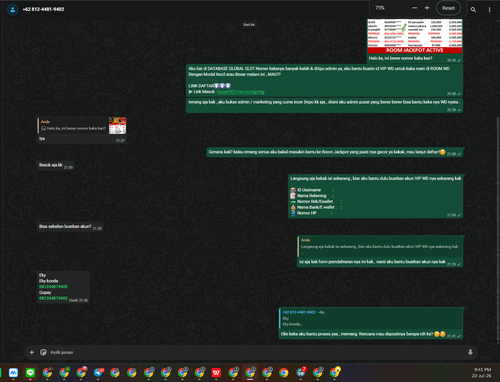500x382 pixels.
Task: Click contact number +62 812-4481-9402 in header
Action: 43,9
